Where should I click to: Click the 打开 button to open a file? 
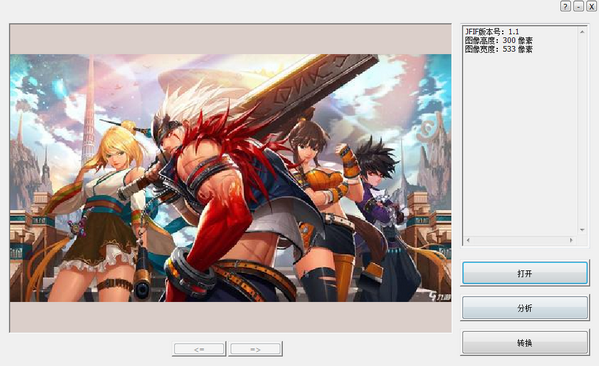pyautogui.click(x=525, y=273)
